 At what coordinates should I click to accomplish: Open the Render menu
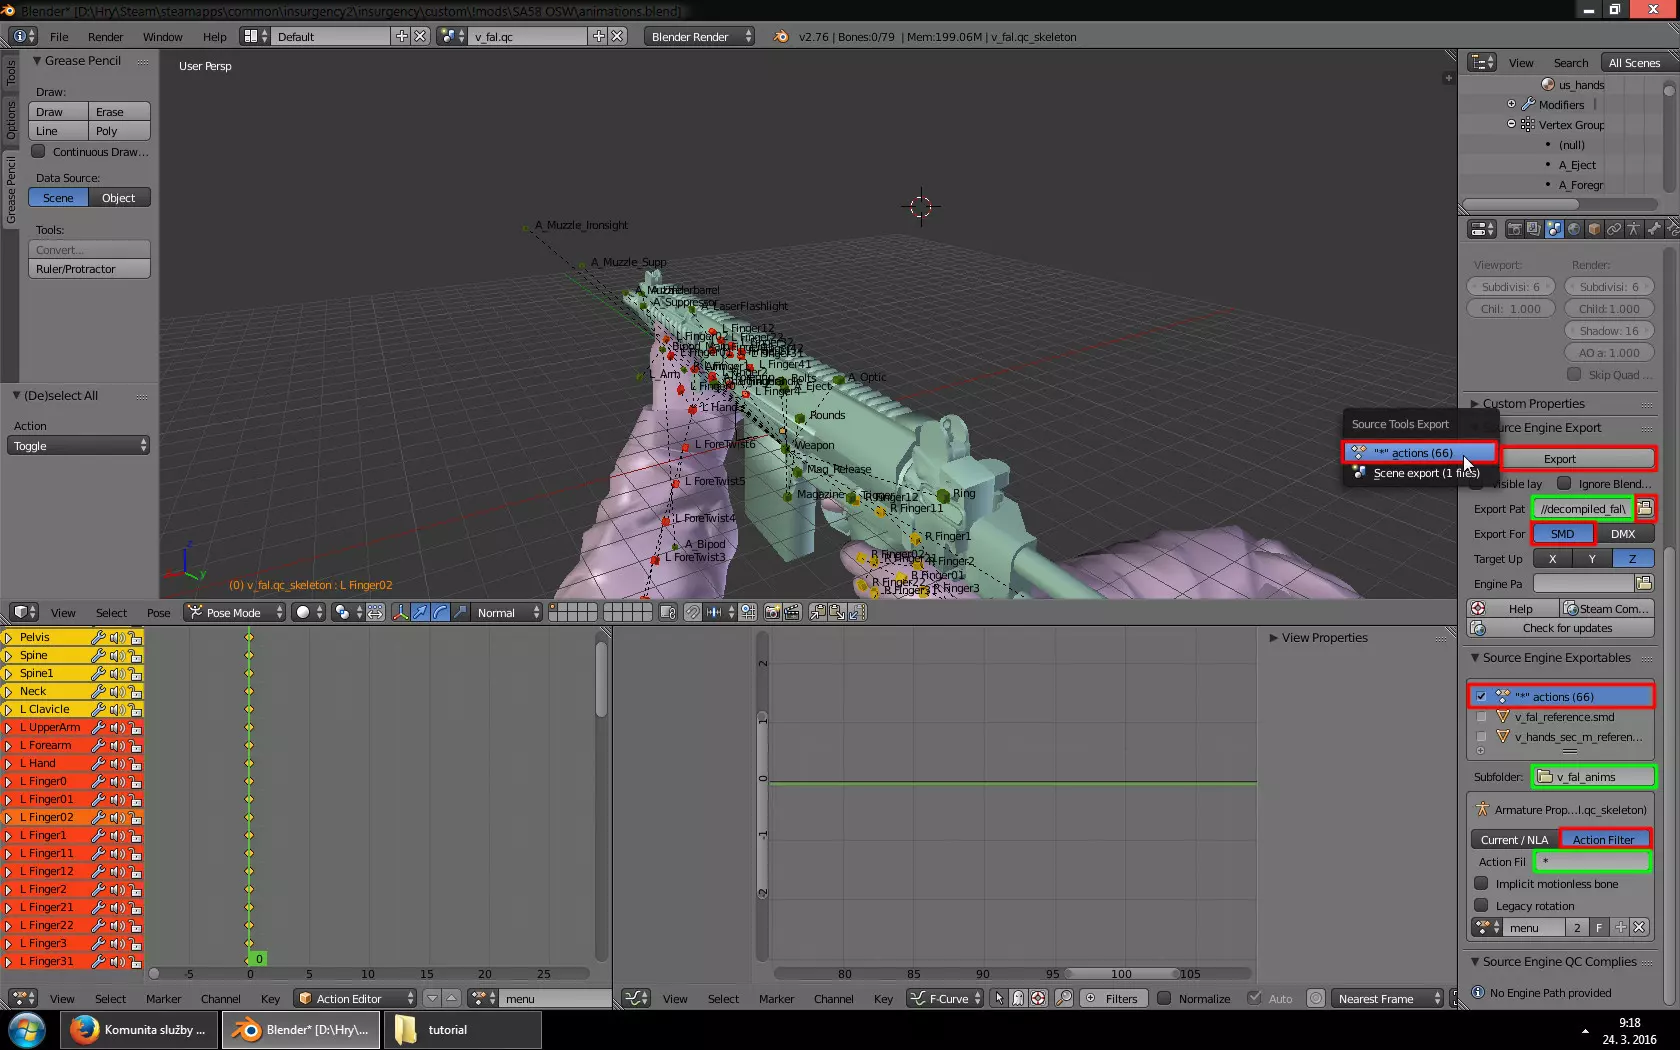105,37
